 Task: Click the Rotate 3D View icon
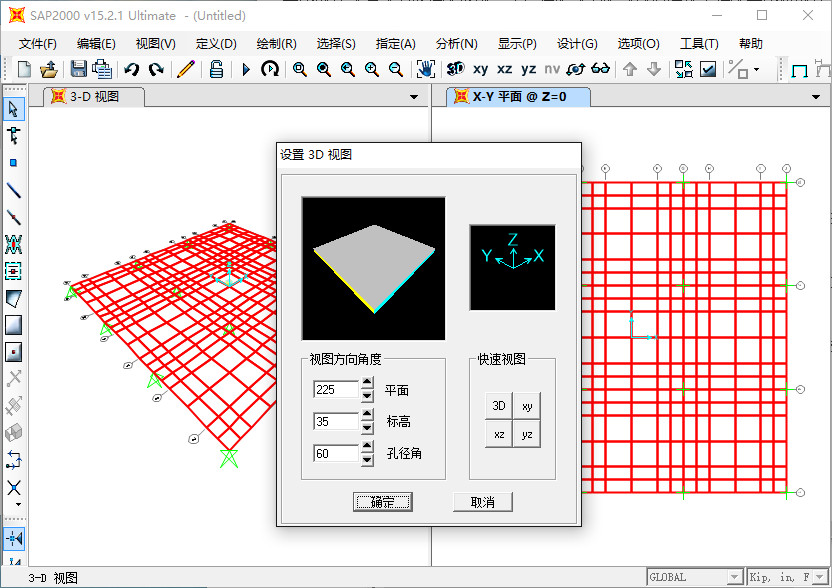click(x=576, y=69)
